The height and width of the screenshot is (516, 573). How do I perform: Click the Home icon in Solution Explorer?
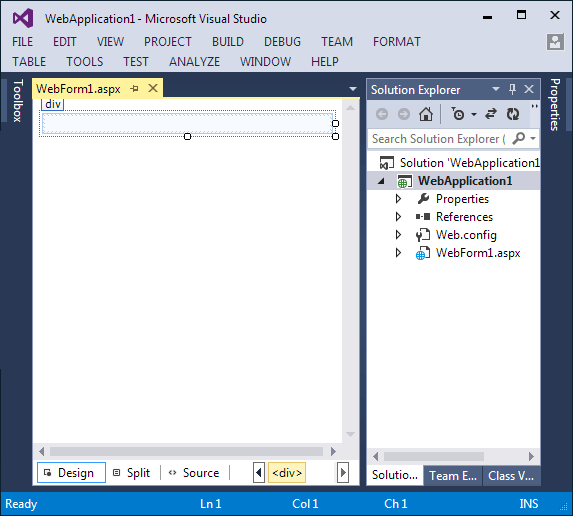pos(426,114)
